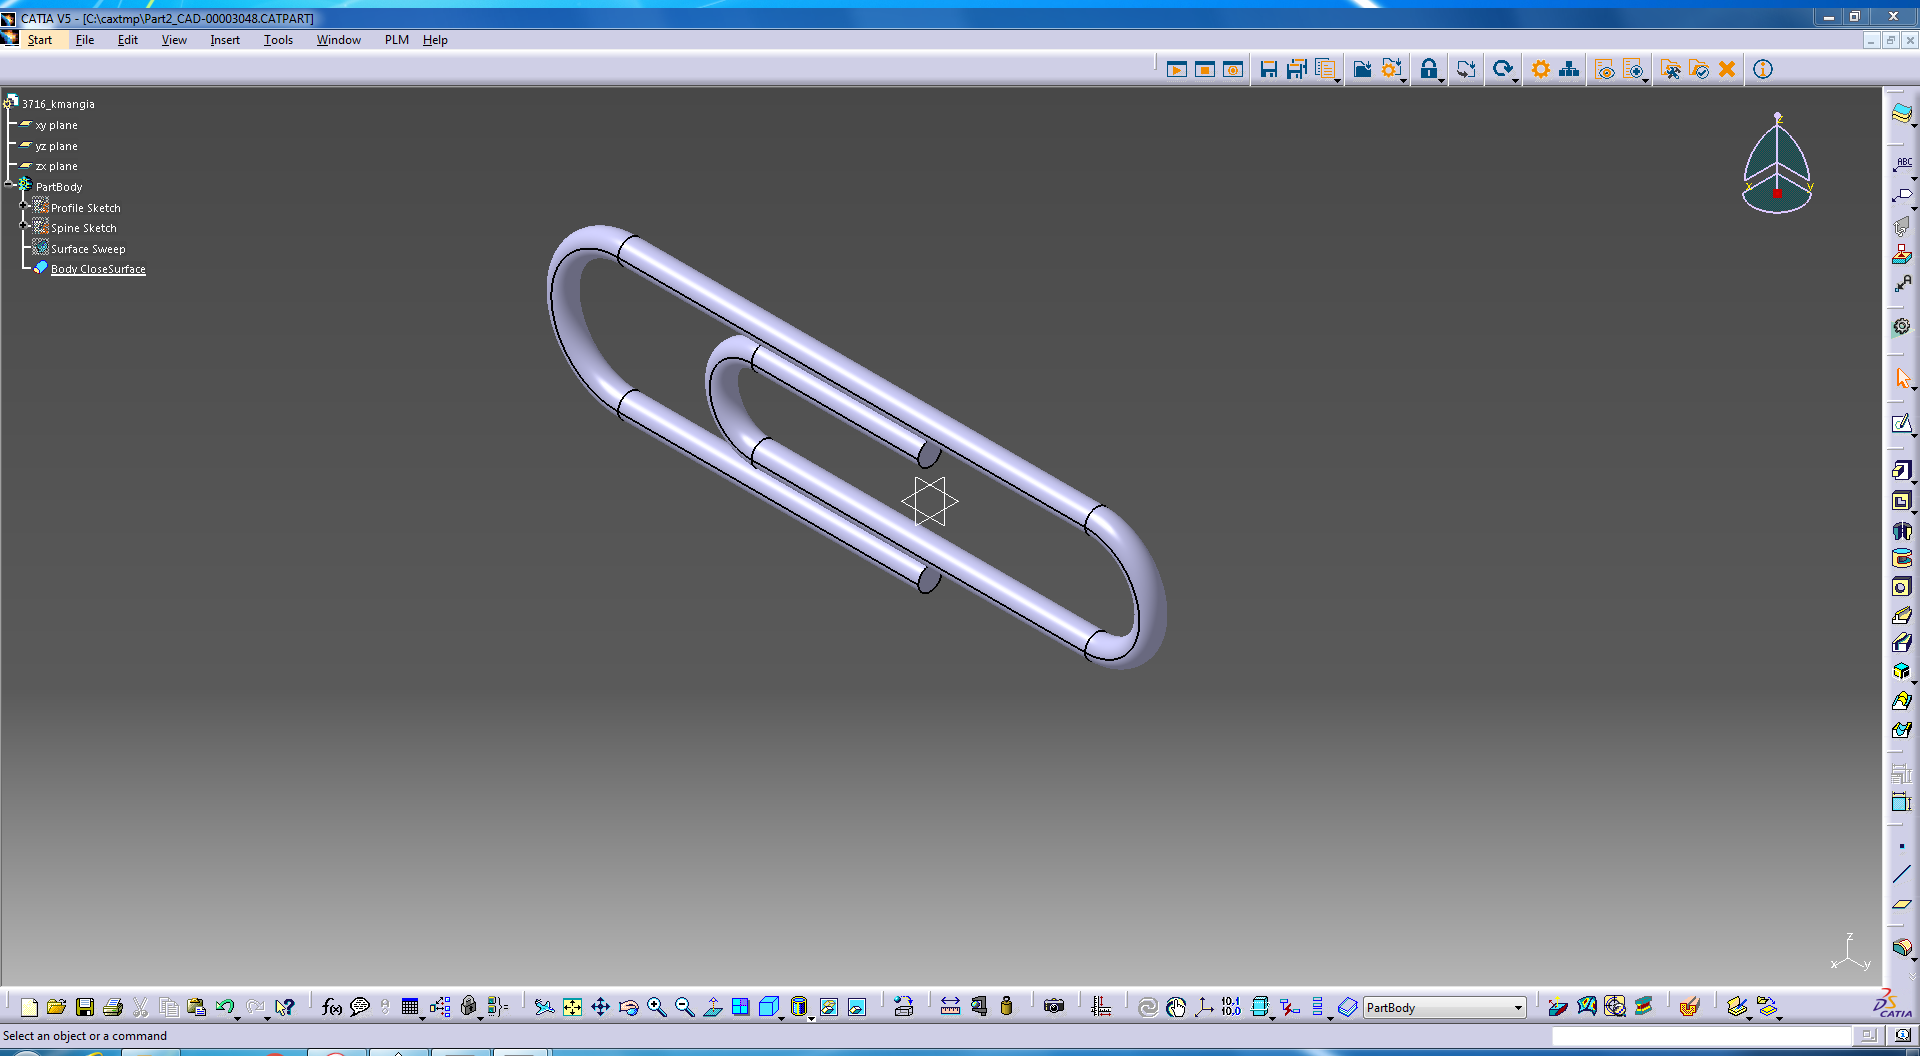Click the Fit All In view icon
Screen dimensions: 1920x1056
(572, 1007)
